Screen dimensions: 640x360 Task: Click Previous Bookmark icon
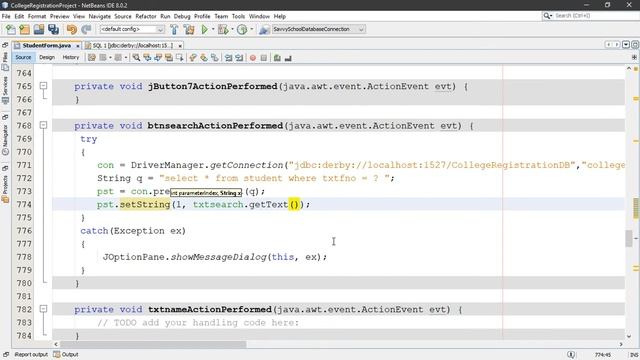(x=193, y=58)
